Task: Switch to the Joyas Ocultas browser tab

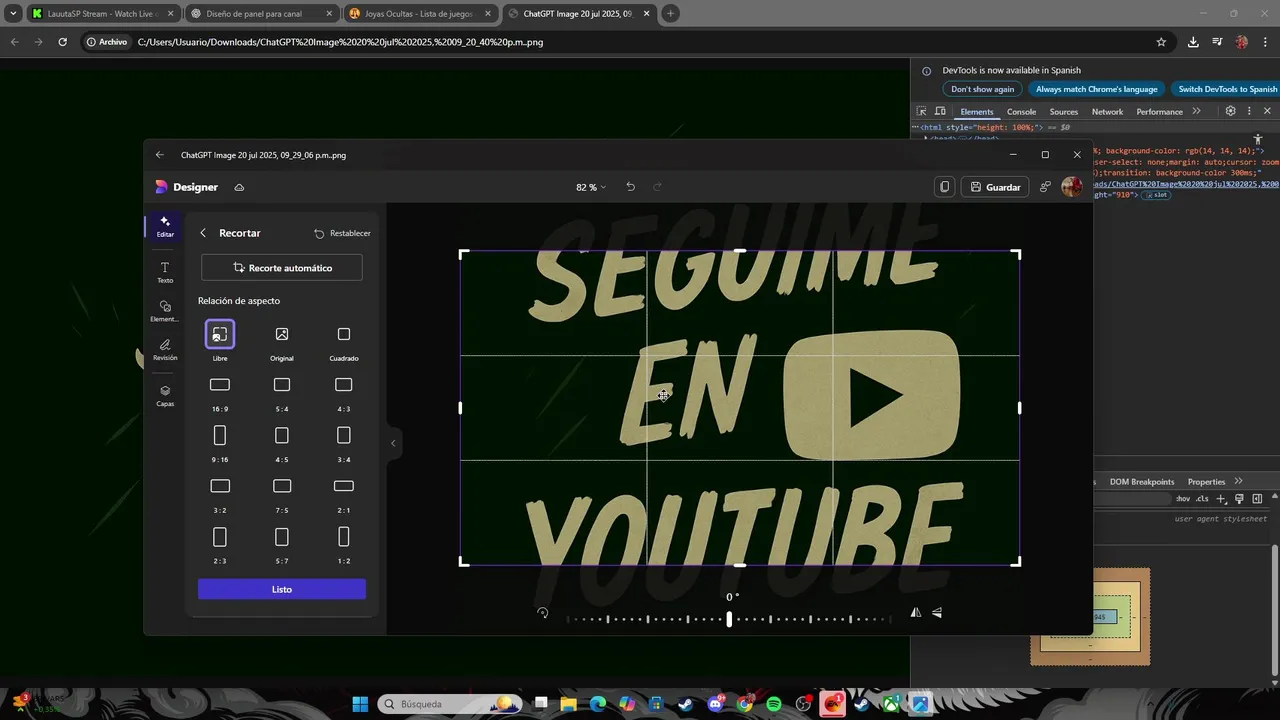Action: 418,13
